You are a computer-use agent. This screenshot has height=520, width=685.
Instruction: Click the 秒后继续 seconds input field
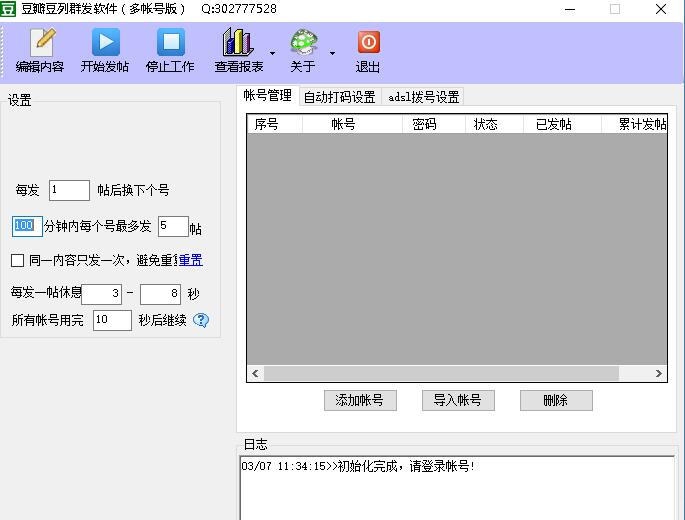coord(112,320)
